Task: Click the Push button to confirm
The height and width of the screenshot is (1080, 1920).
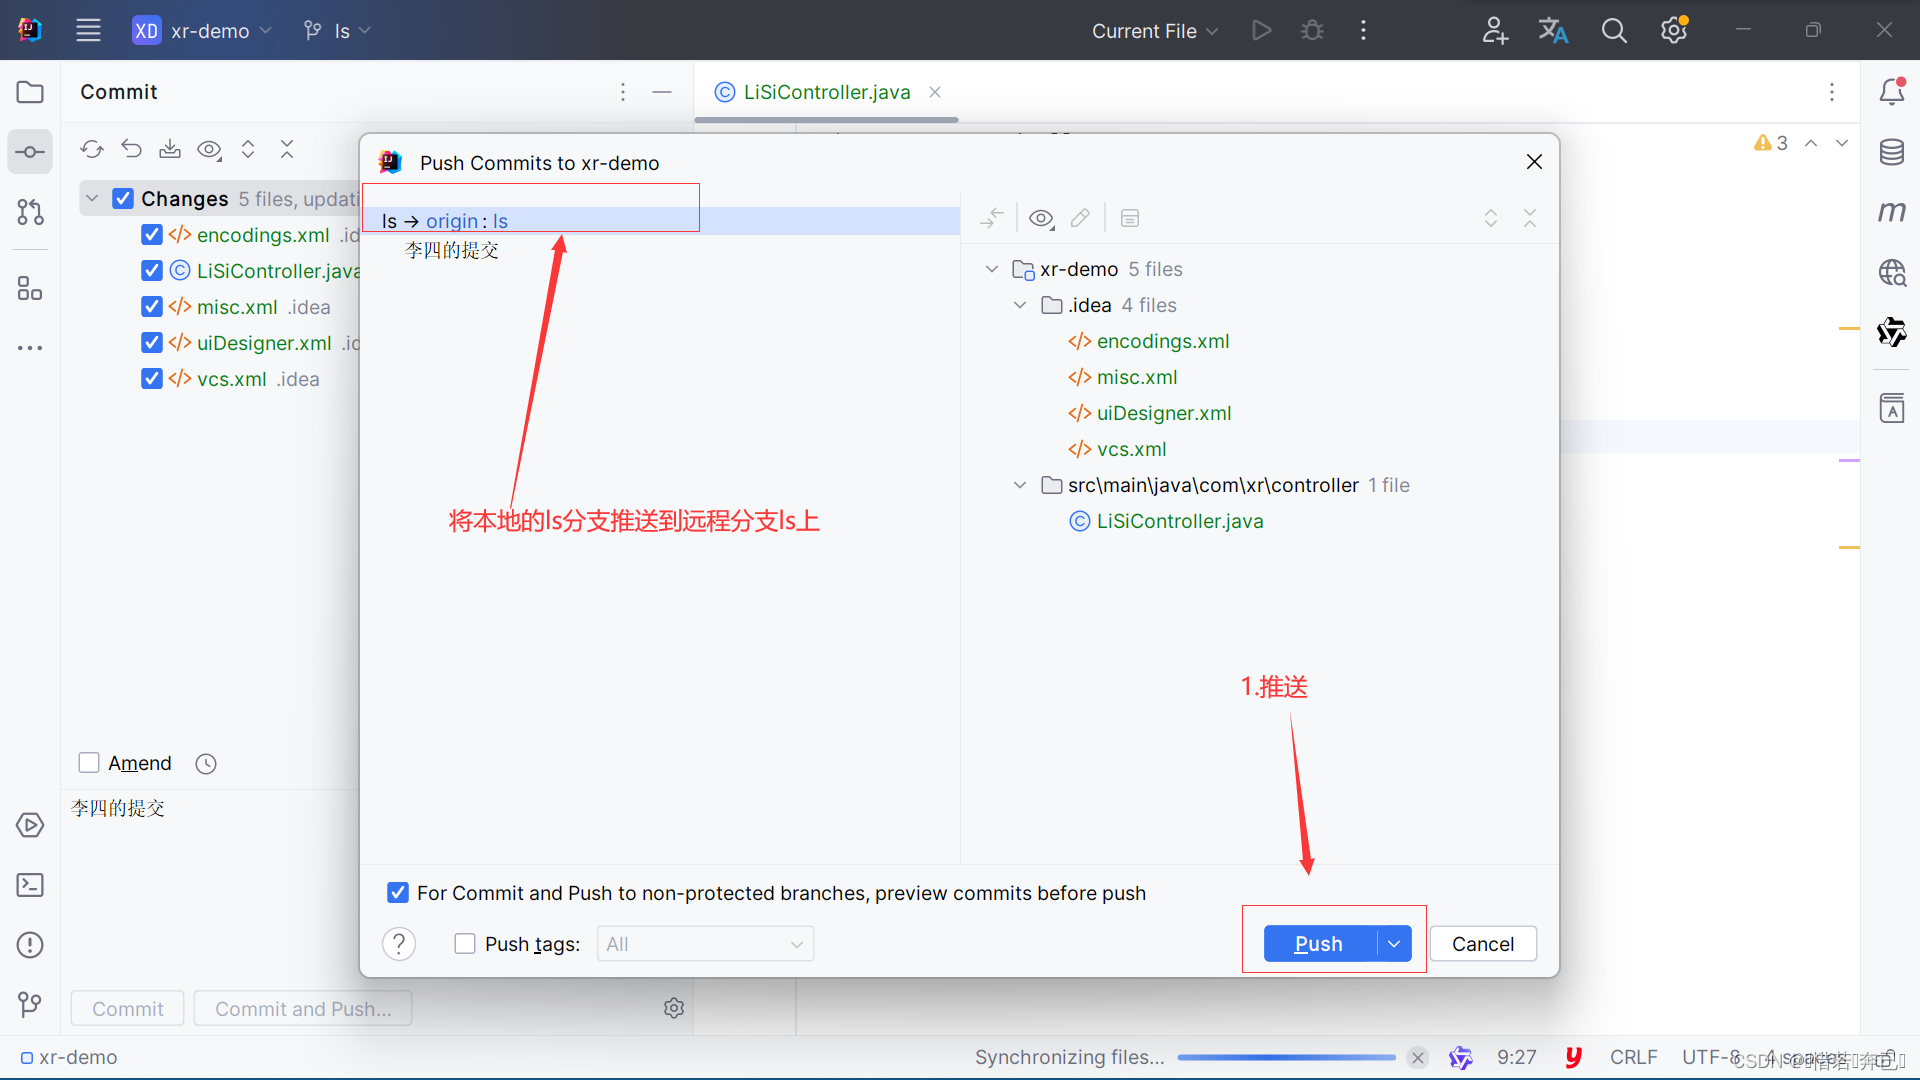Action: tap(1315, 943)
